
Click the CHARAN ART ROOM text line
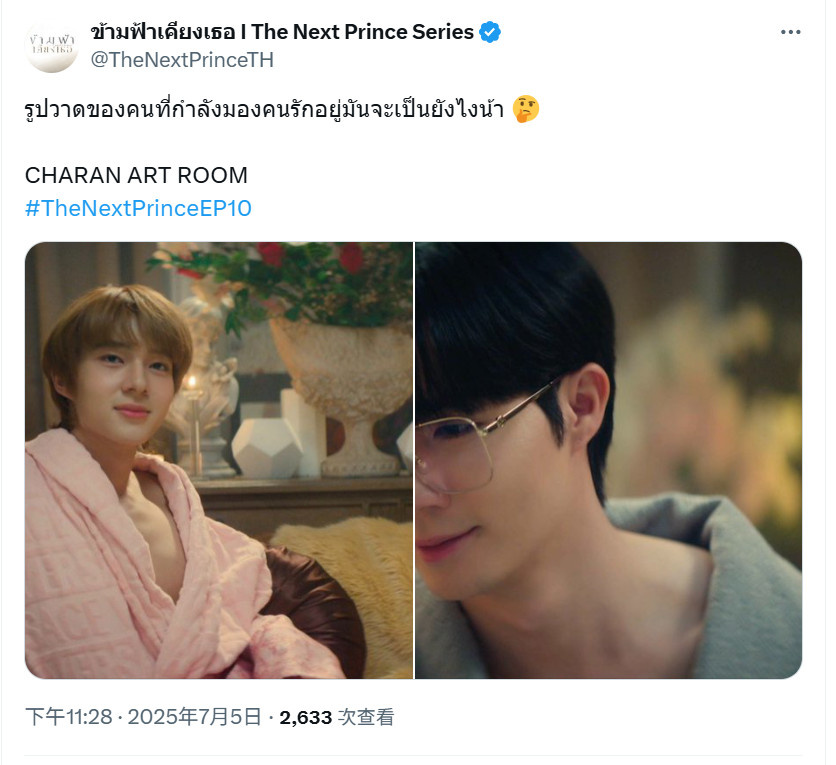coord(136,175)
